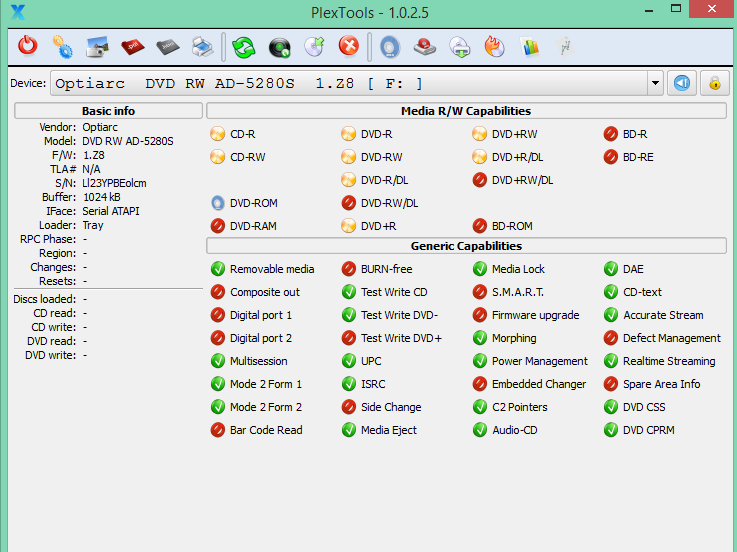This screenshot has width=737, height=552.
Task: Click the Media Eject label
Action: coord(389,430)
